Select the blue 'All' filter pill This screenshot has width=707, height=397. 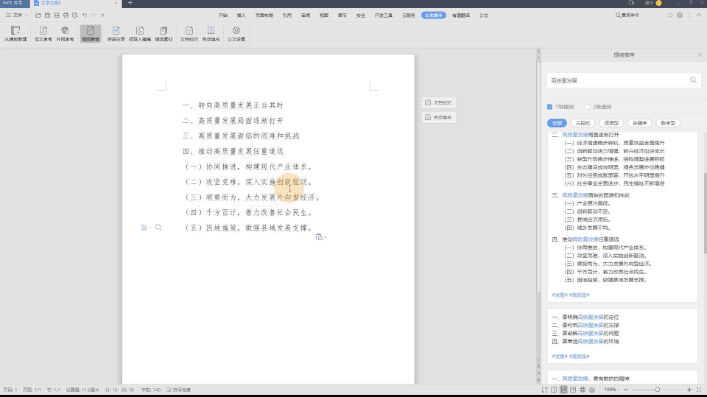(557, 123)
